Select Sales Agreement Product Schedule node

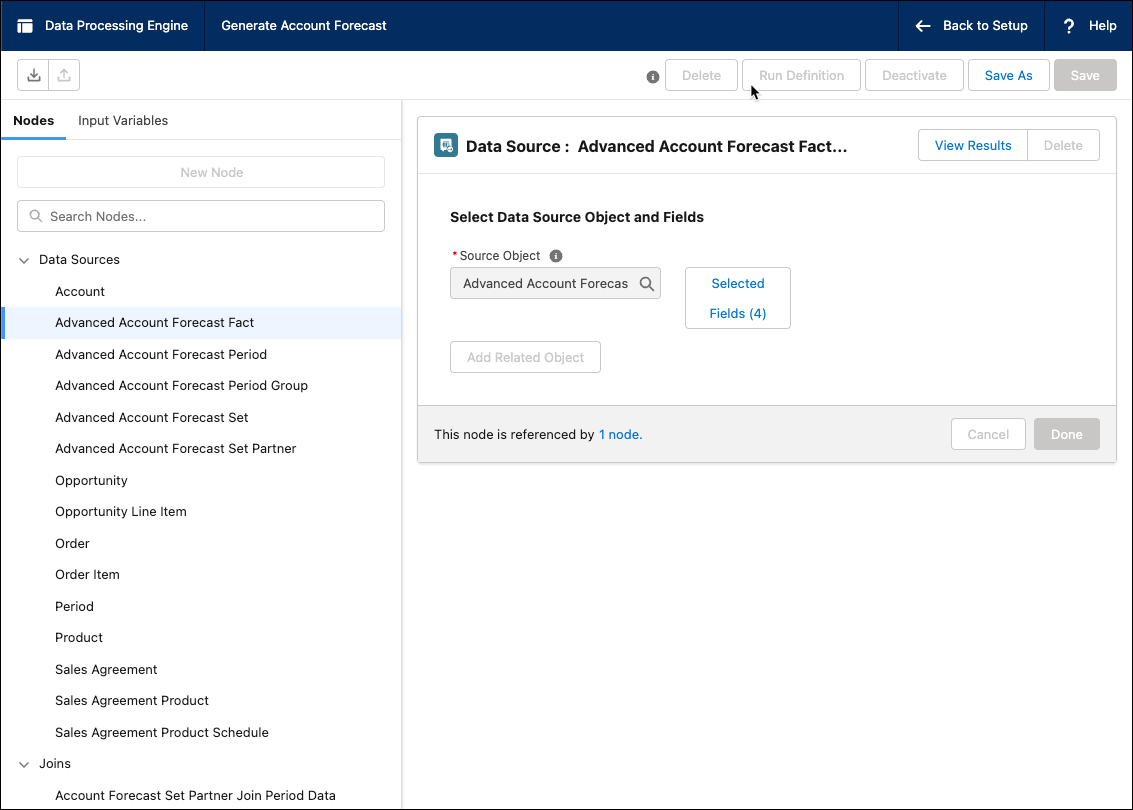click(x=202, y=733)
